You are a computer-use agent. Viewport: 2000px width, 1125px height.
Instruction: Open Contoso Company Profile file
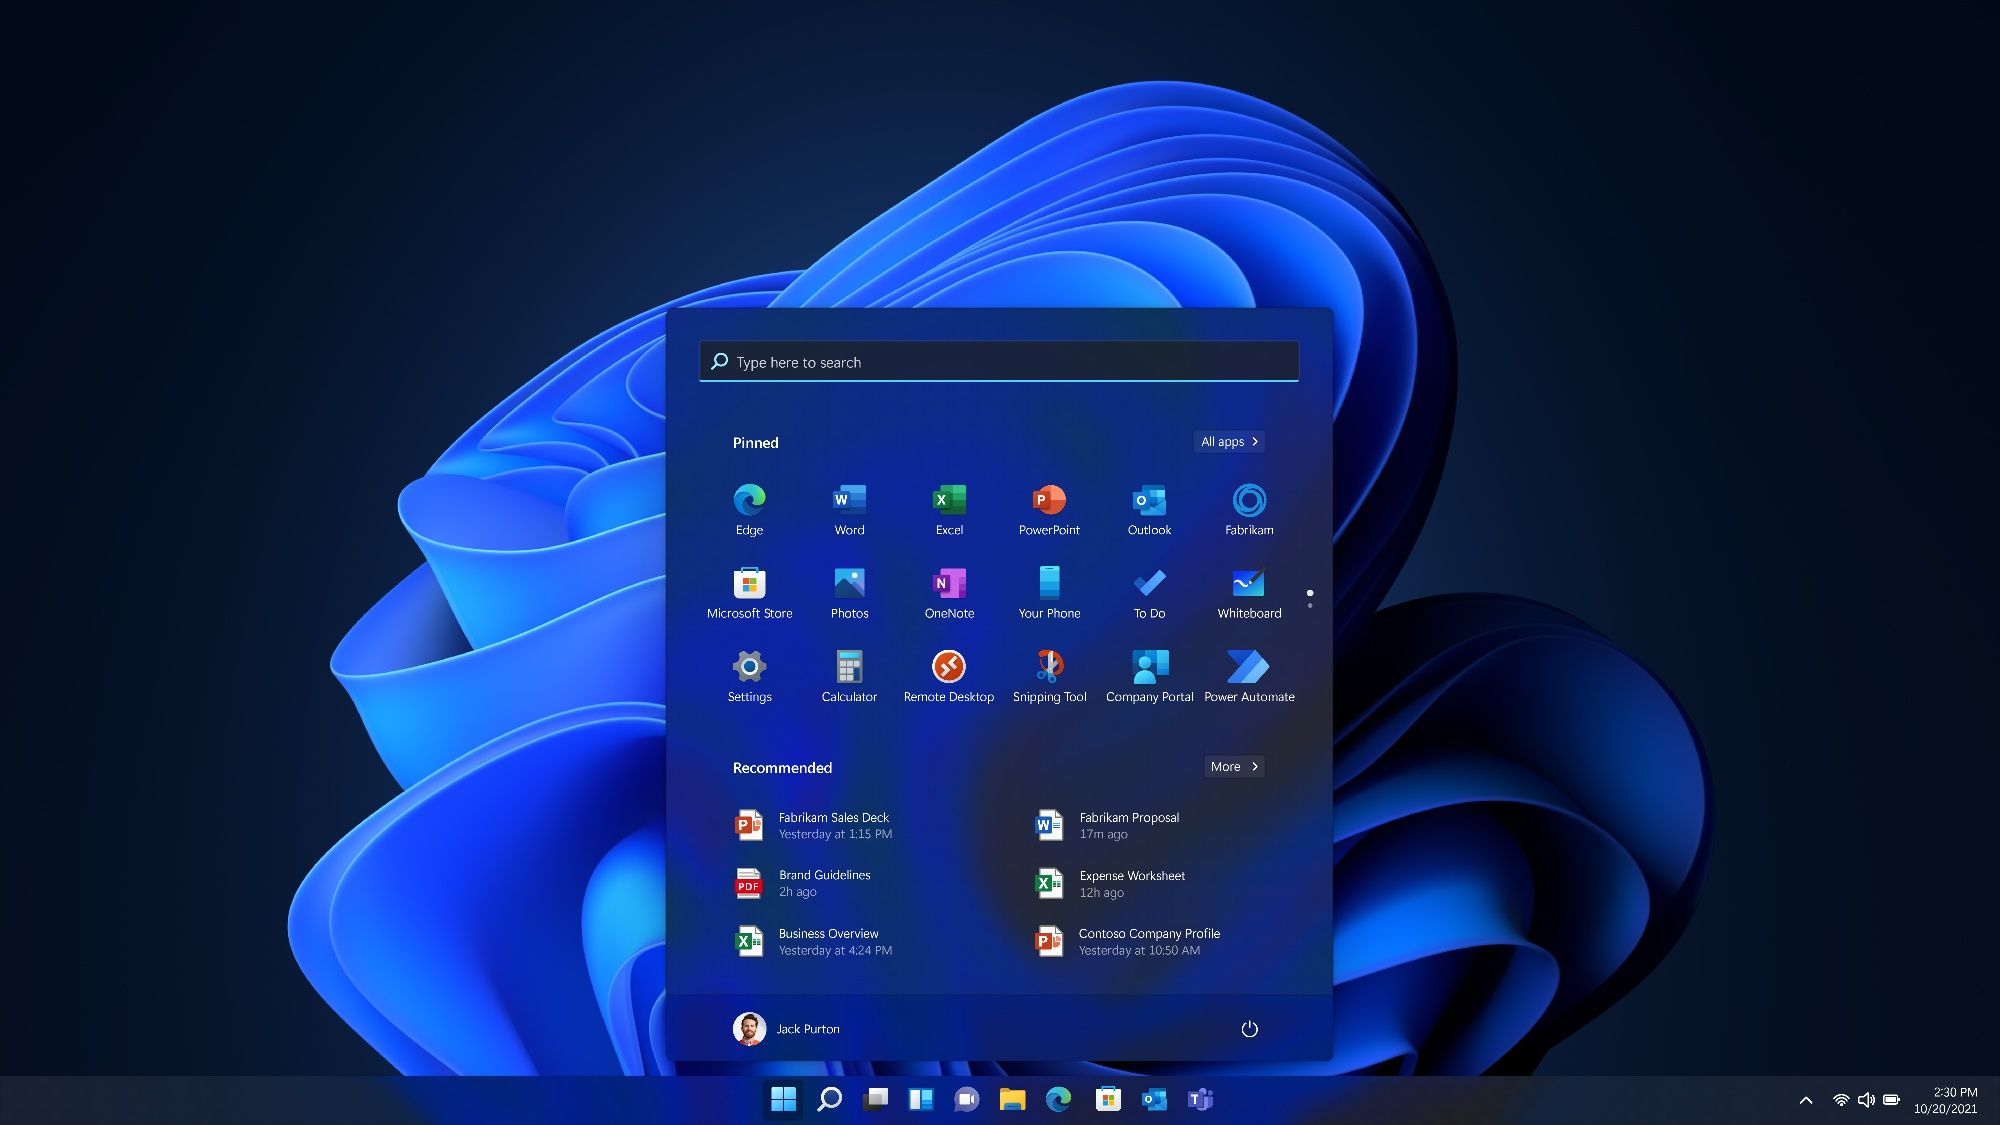pos(1148,941)
